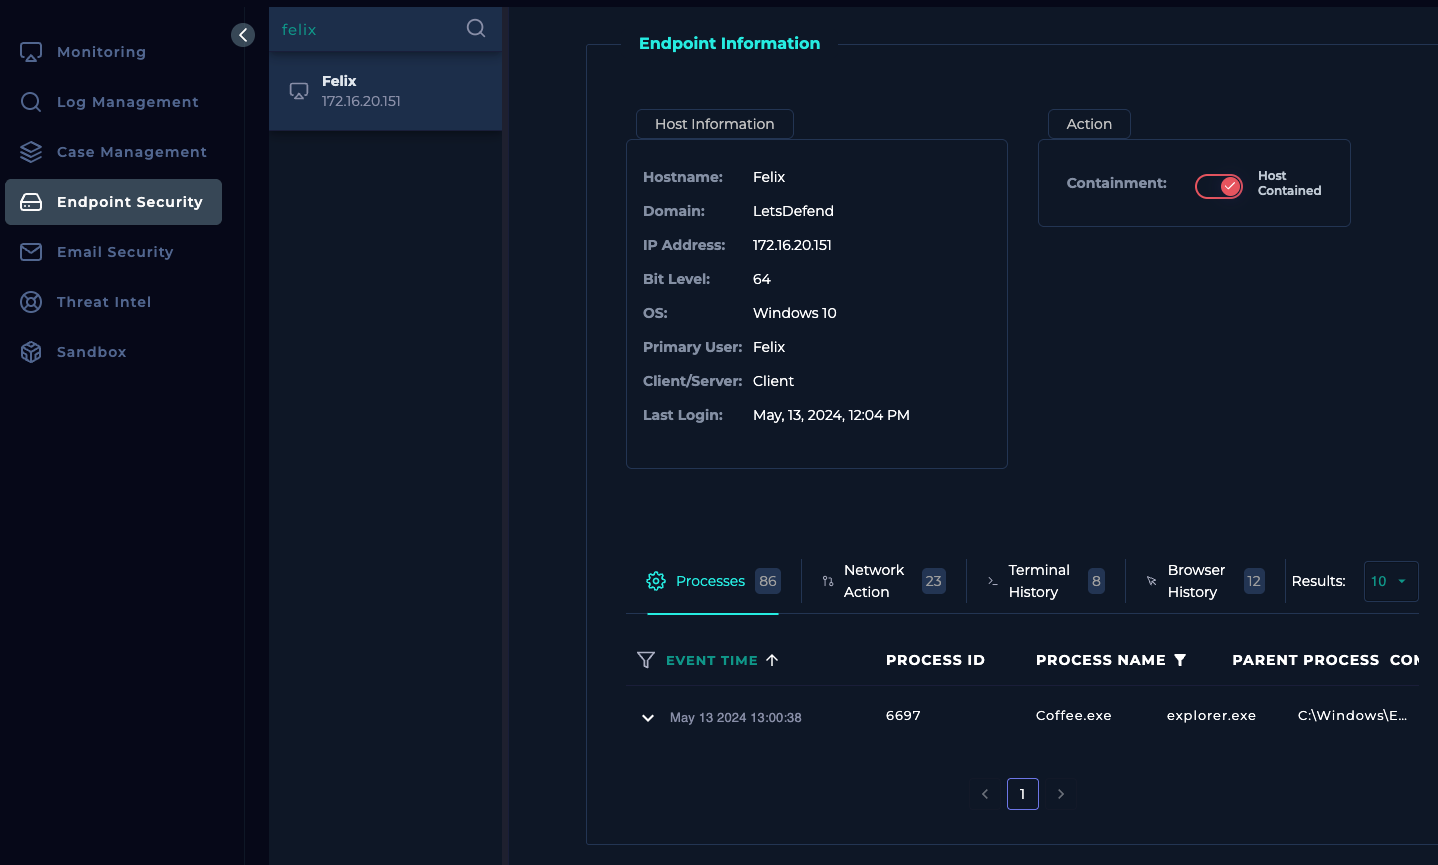
Task: Go to the next results page
Action: tap(1061, 794)
